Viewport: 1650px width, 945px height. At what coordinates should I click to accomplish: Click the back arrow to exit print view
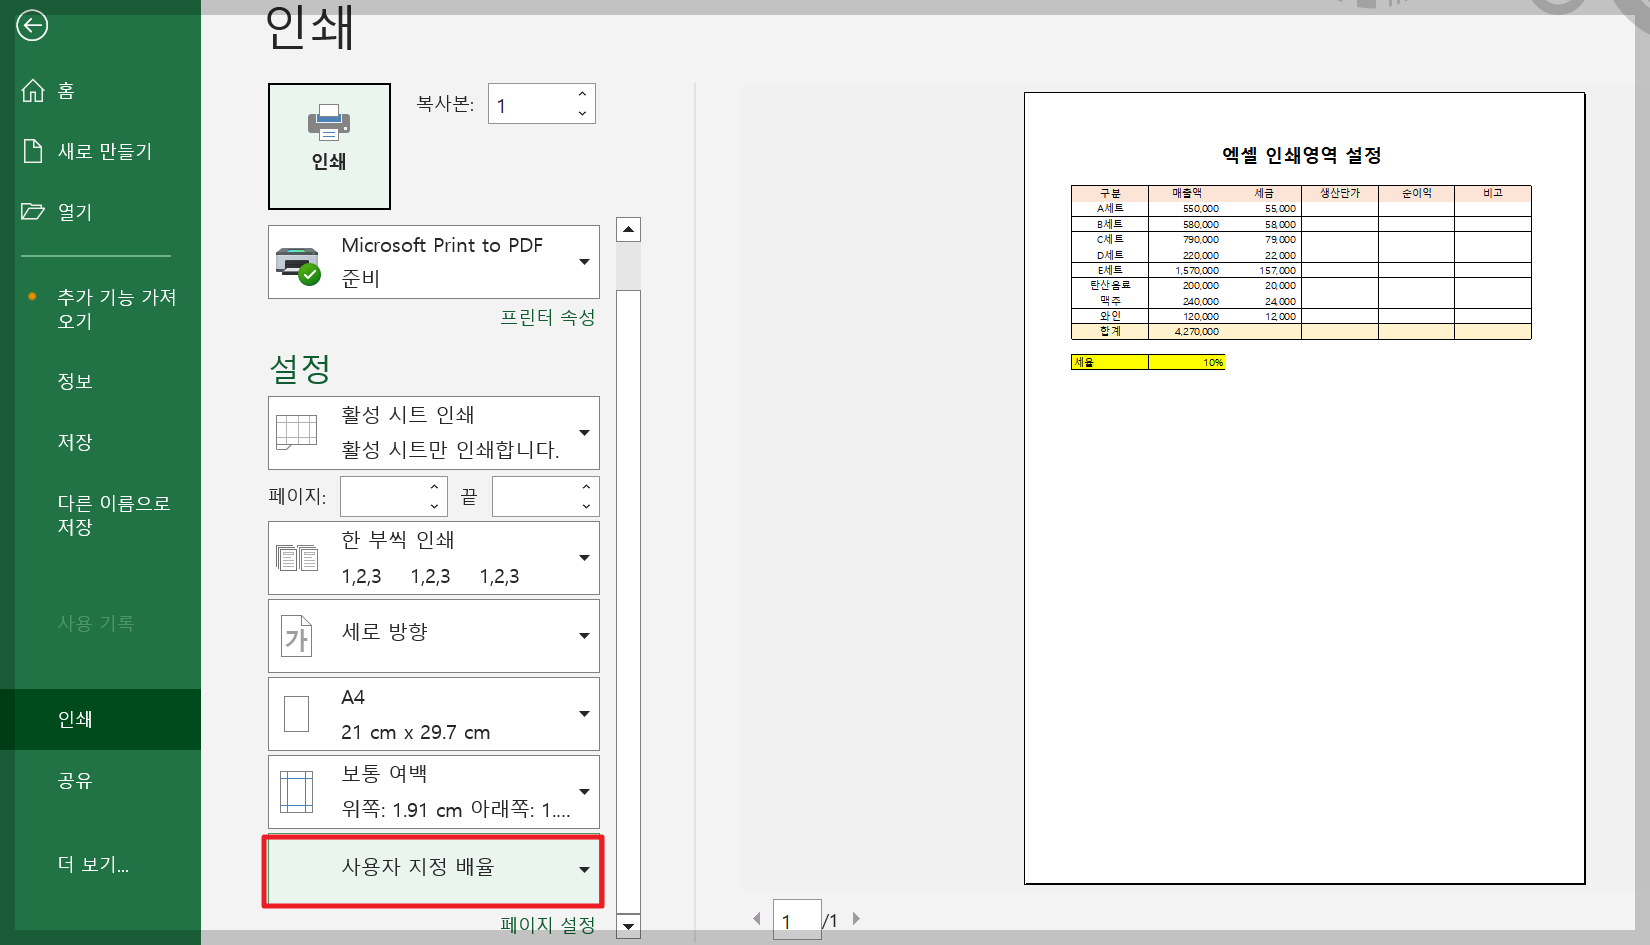[32, 26]
